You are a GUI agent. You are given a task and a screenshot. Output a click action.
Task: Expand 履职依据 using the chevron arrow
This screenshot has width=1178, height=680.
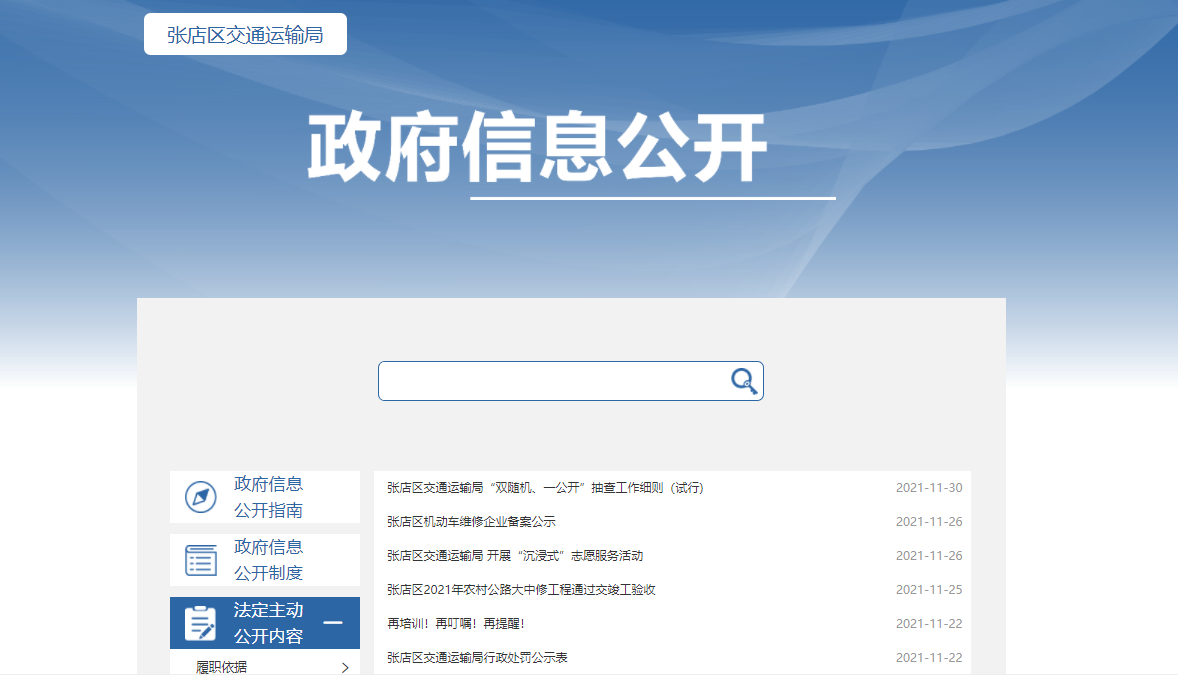(345, 667)
